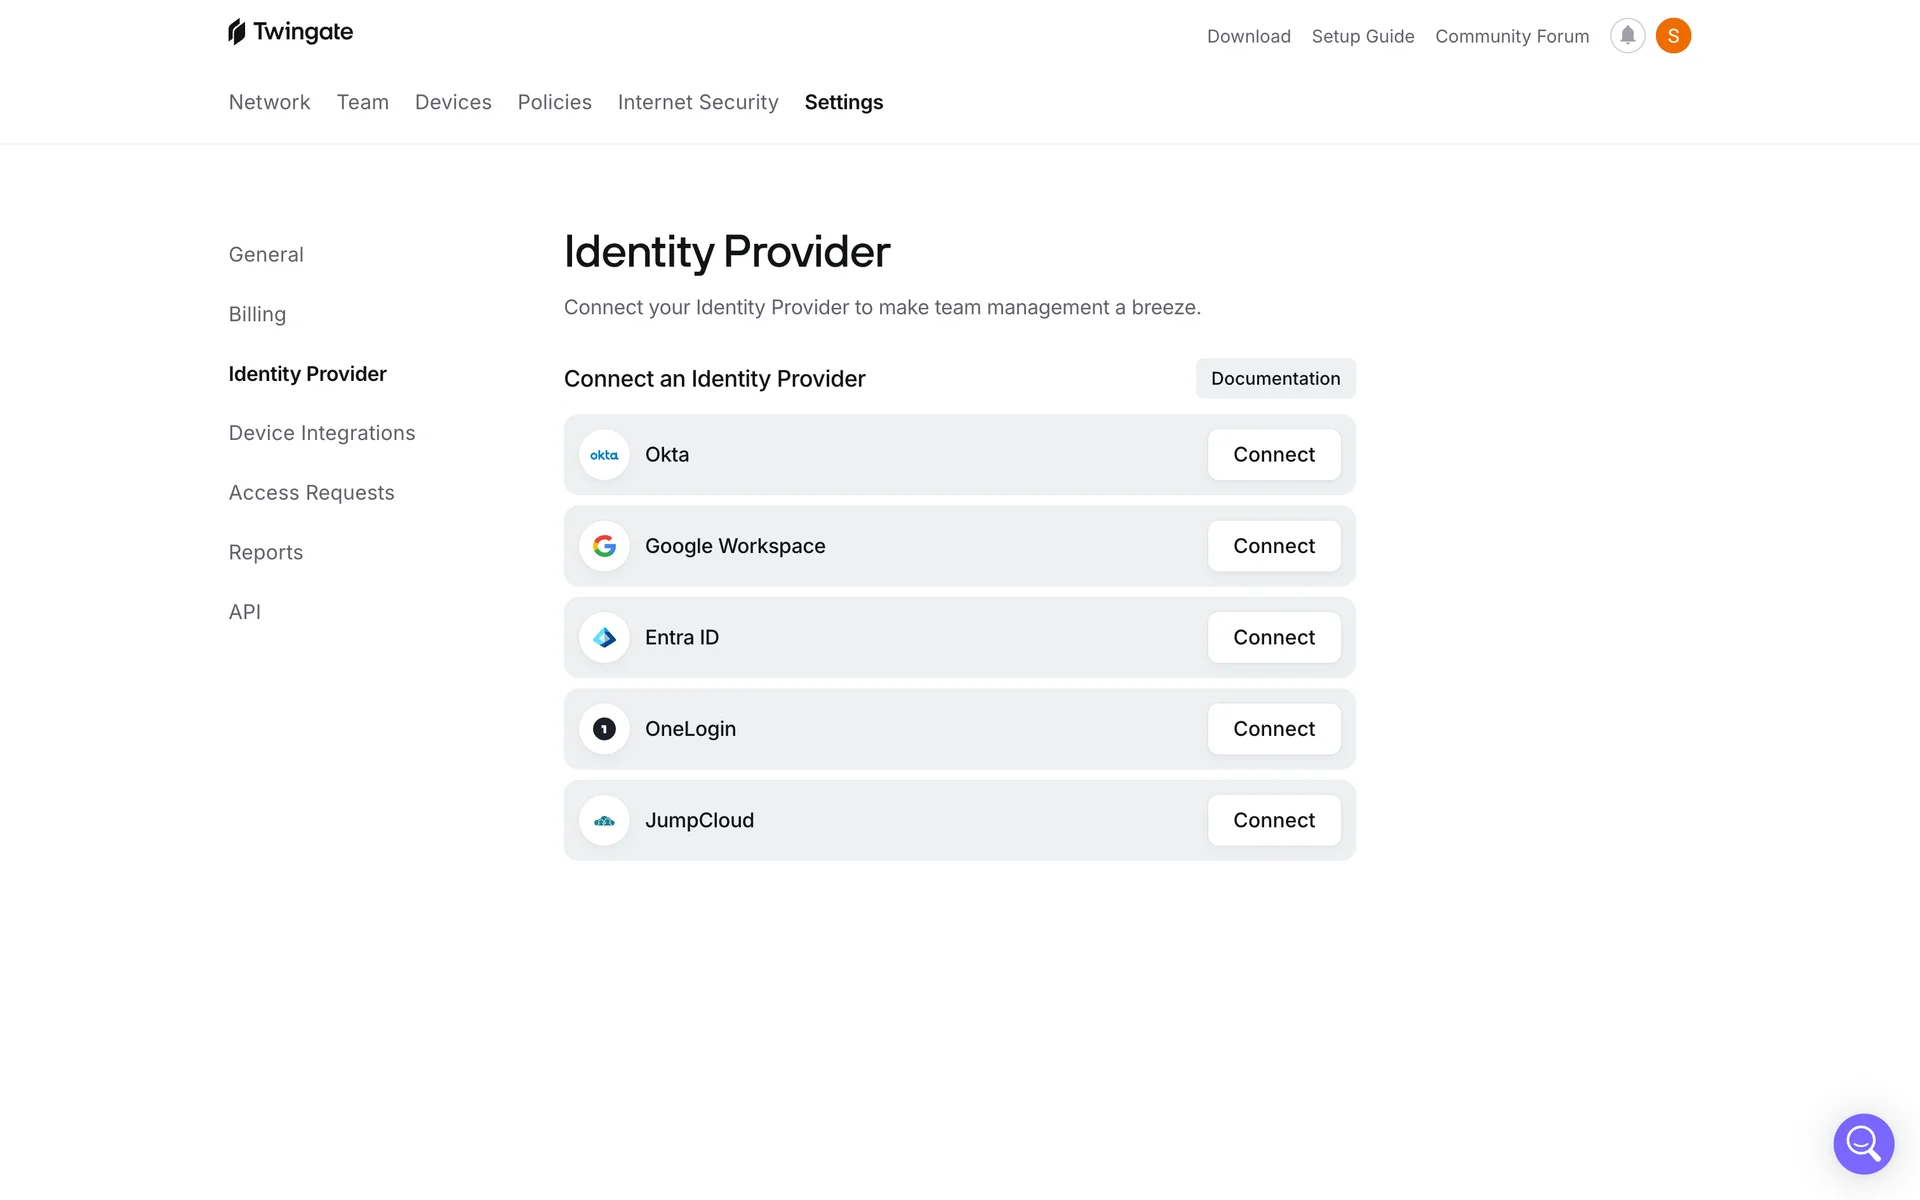
Task: Connect the Okta identity provider
Action: coord(1273,455)
